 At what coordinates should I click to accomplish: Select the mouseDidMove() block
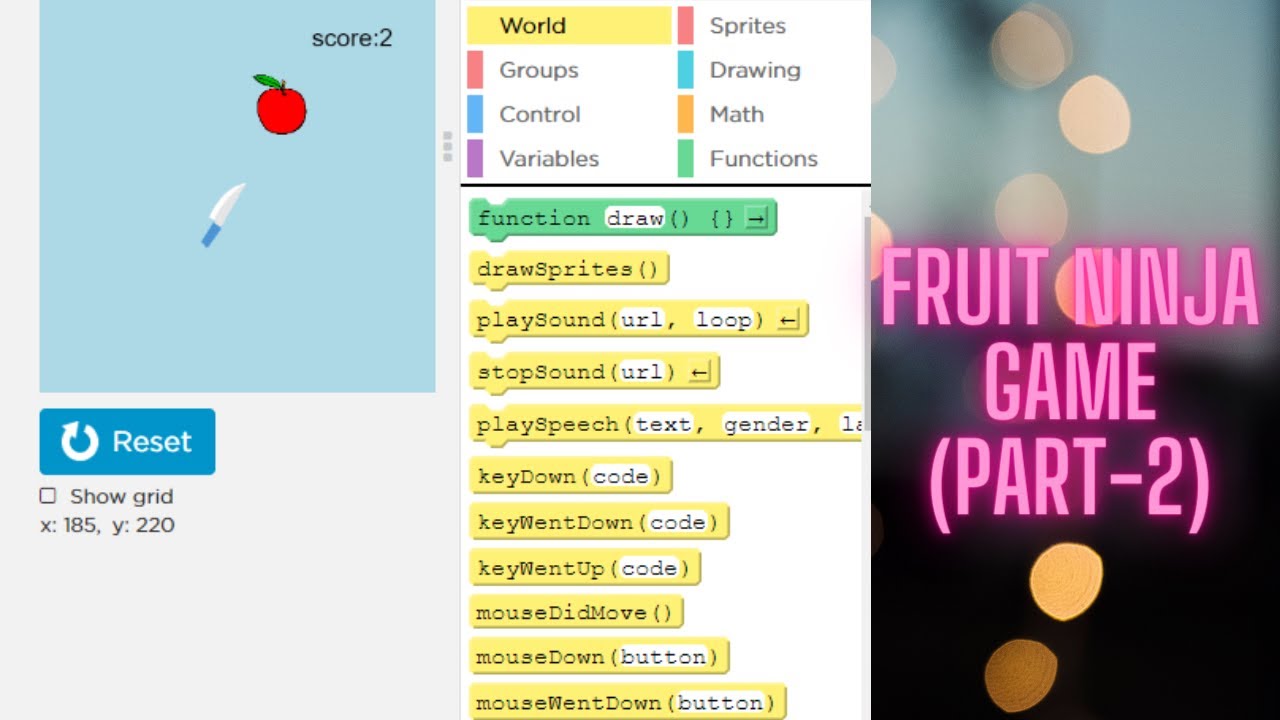[x=576, y=612]
